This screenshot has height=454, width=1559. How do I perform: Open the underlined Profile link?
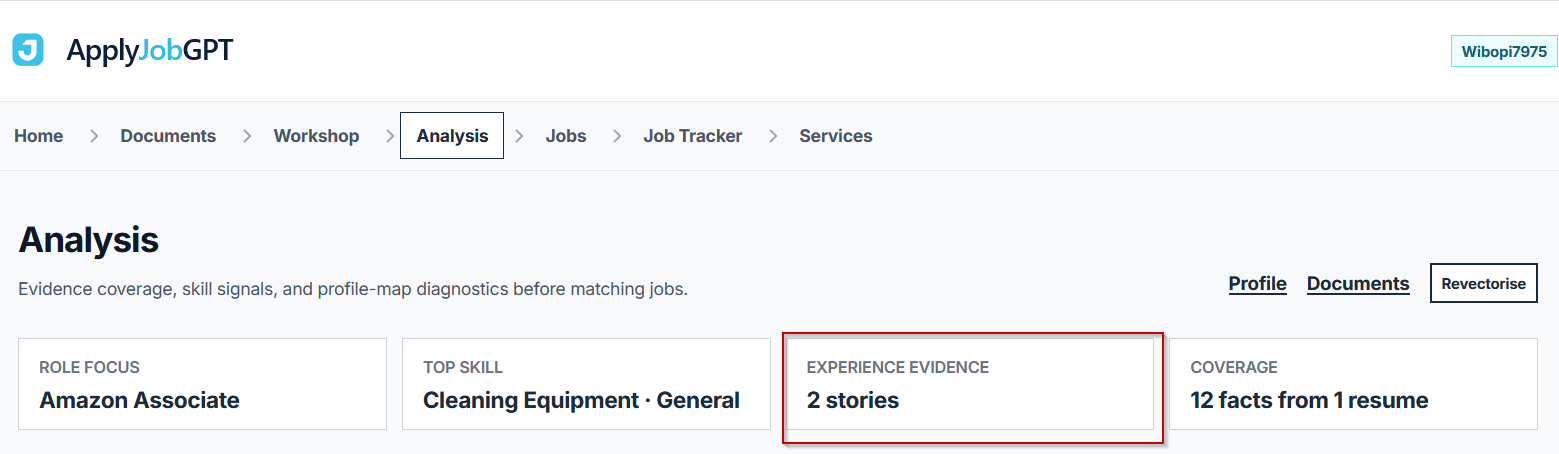coord(1257,284)
